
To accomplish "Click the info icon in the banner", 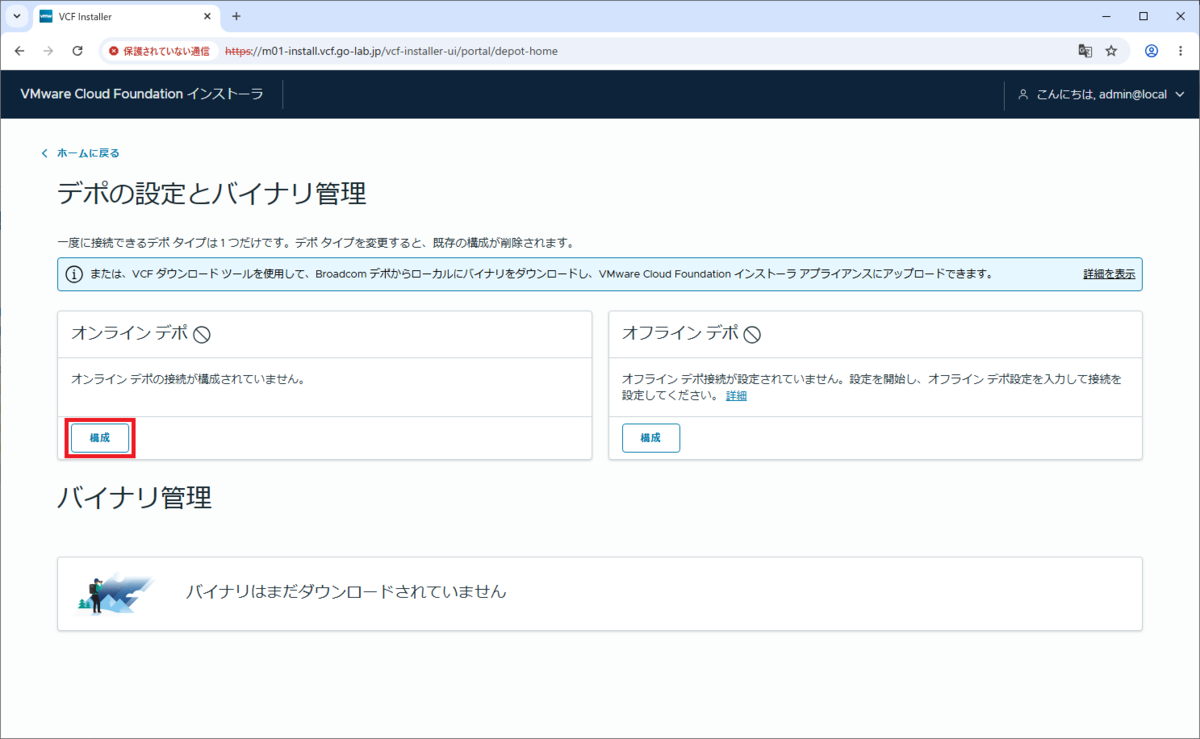I will pyautogui.click(x=74, y=274).
